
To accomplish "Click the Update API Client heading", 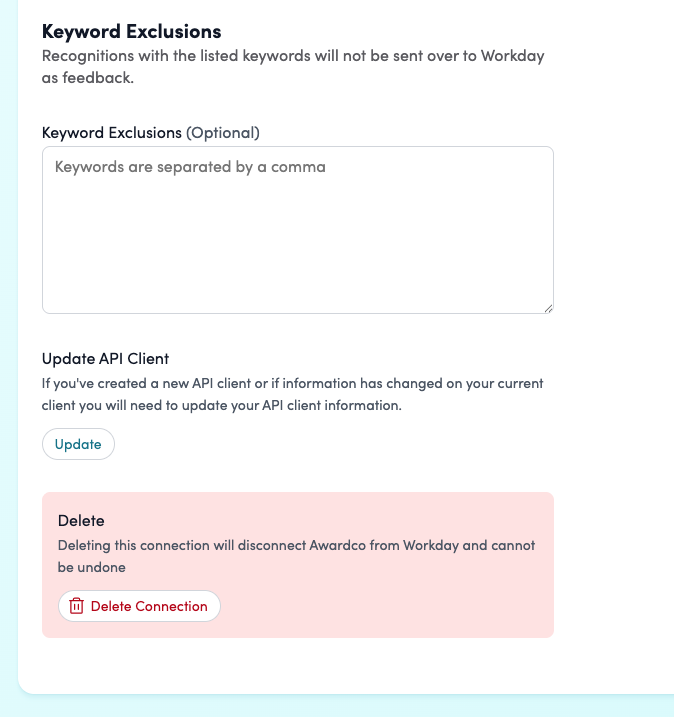I will [x=105, y=359].
